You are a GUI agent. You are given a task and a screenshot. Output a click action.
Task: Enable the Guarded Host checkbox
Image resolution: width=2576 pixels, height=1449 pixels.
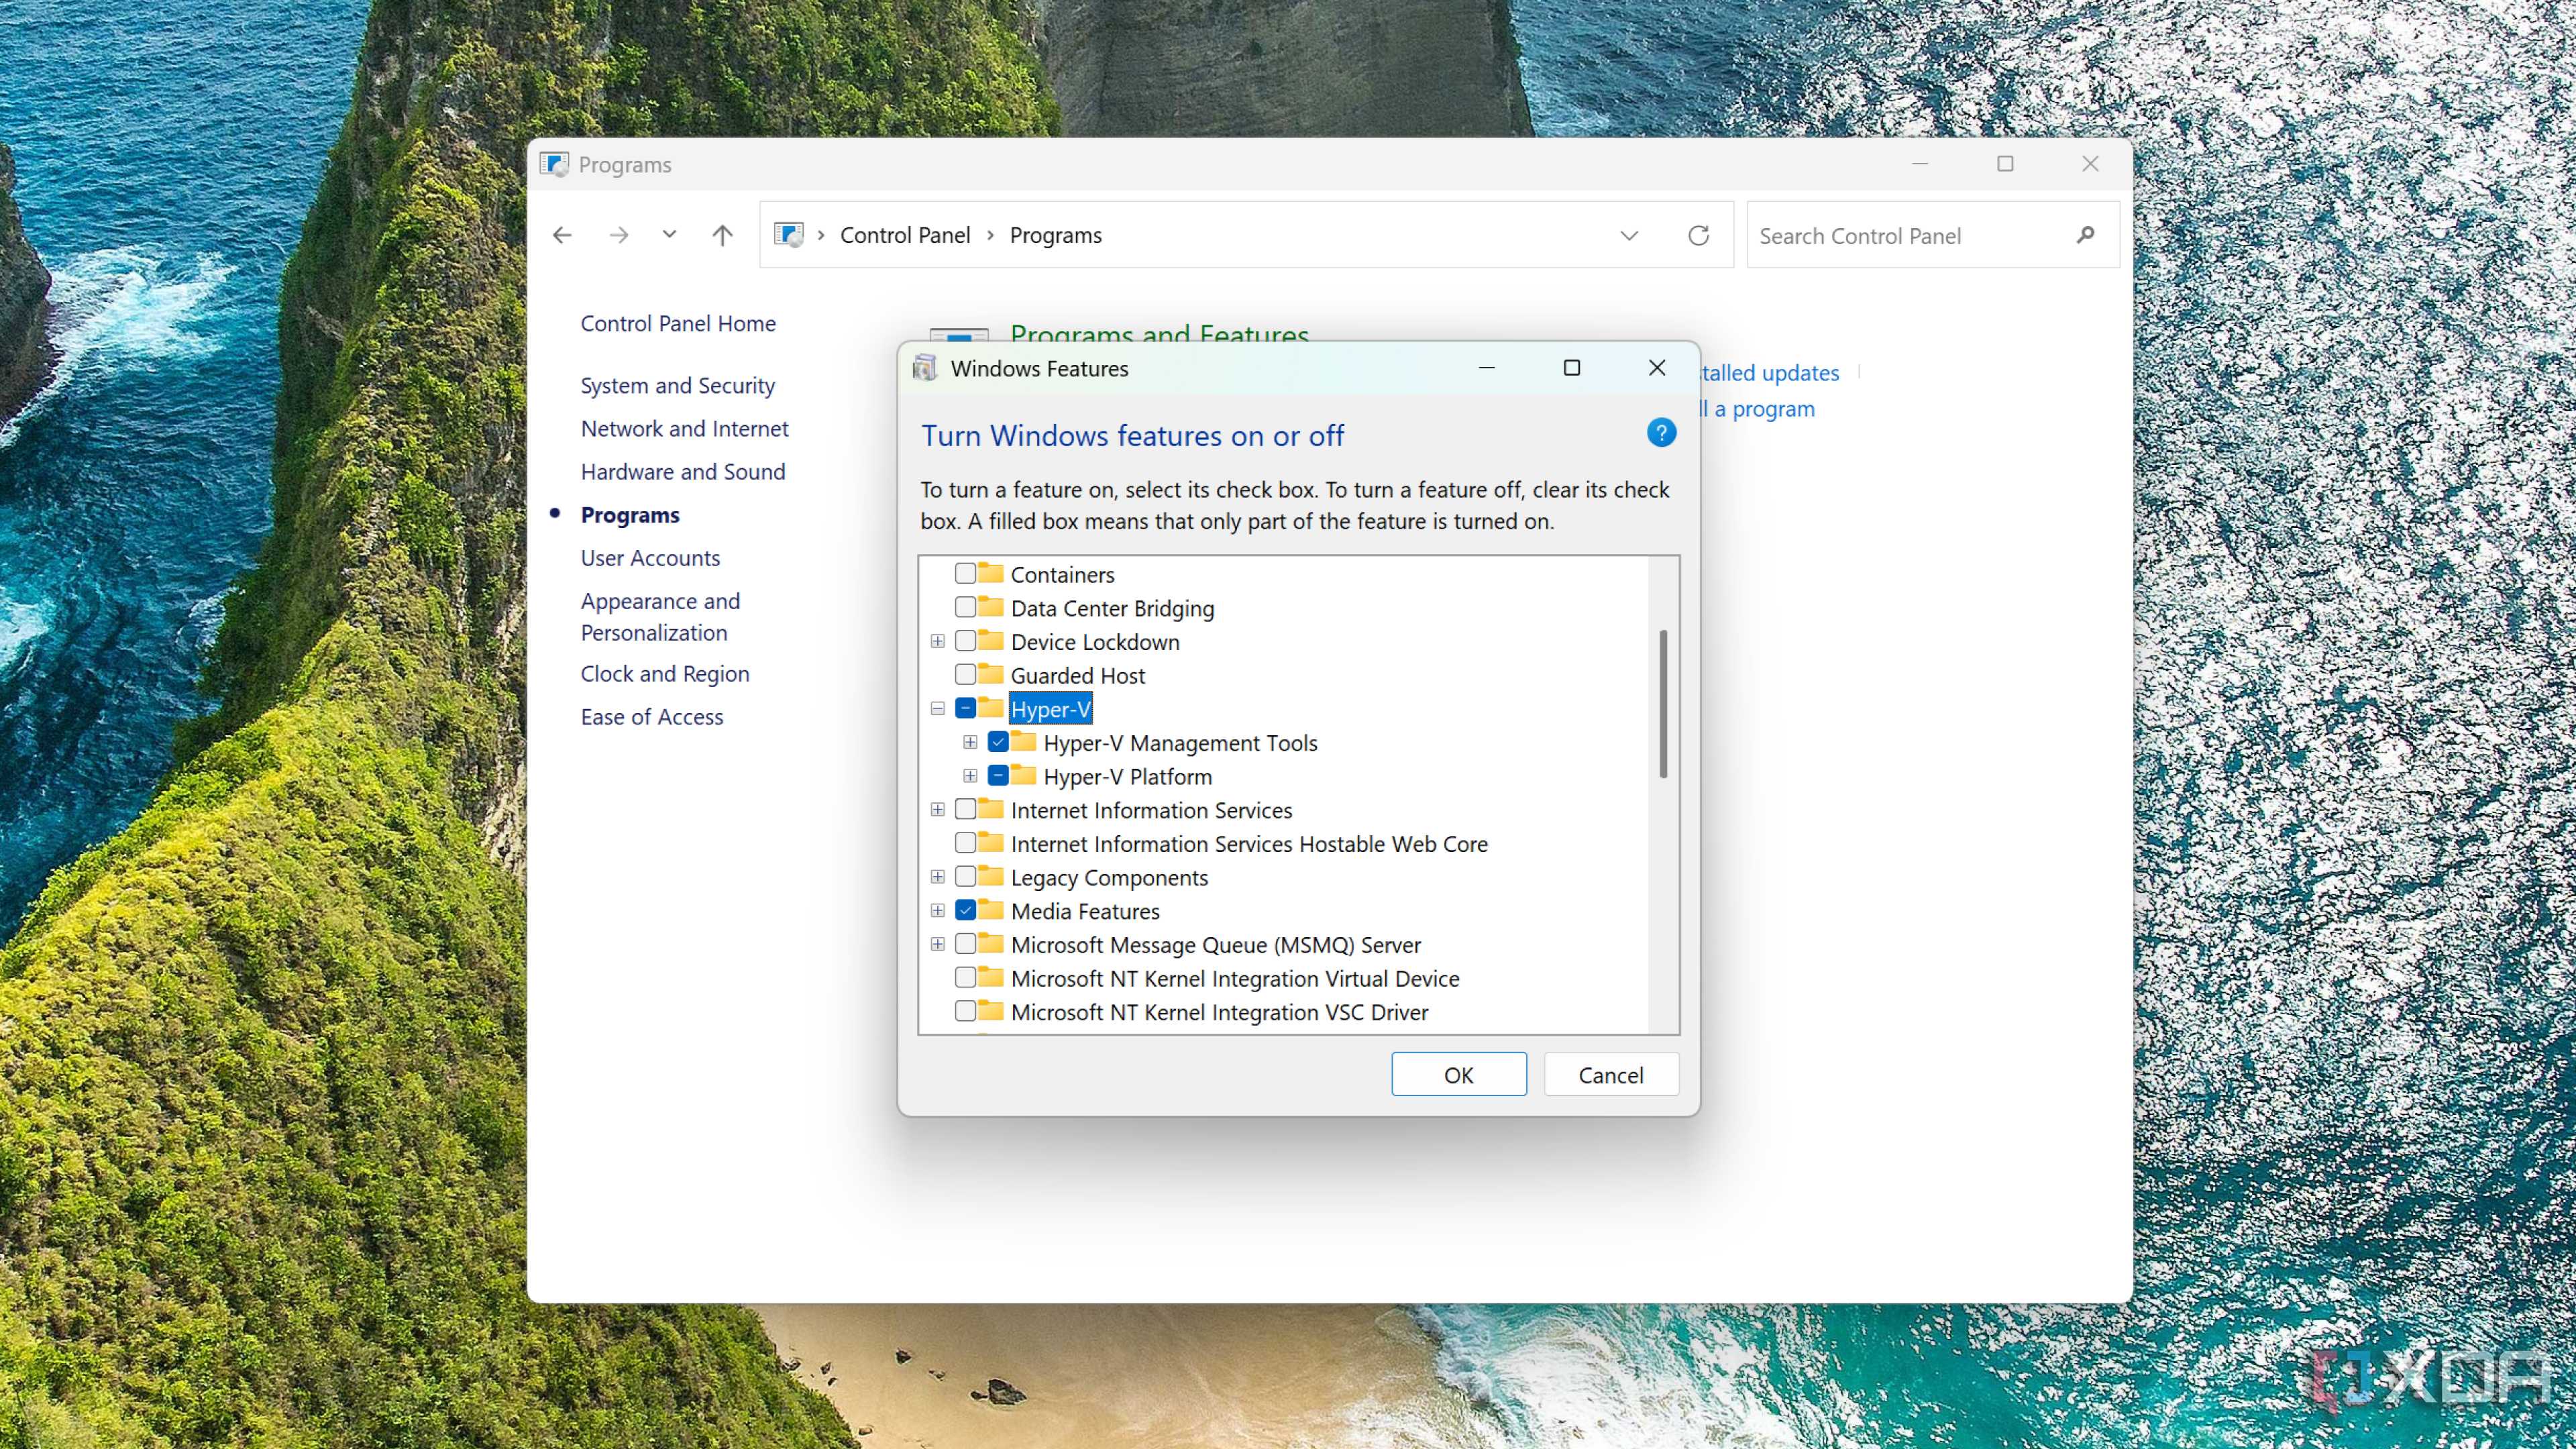[x=965, y=674]
